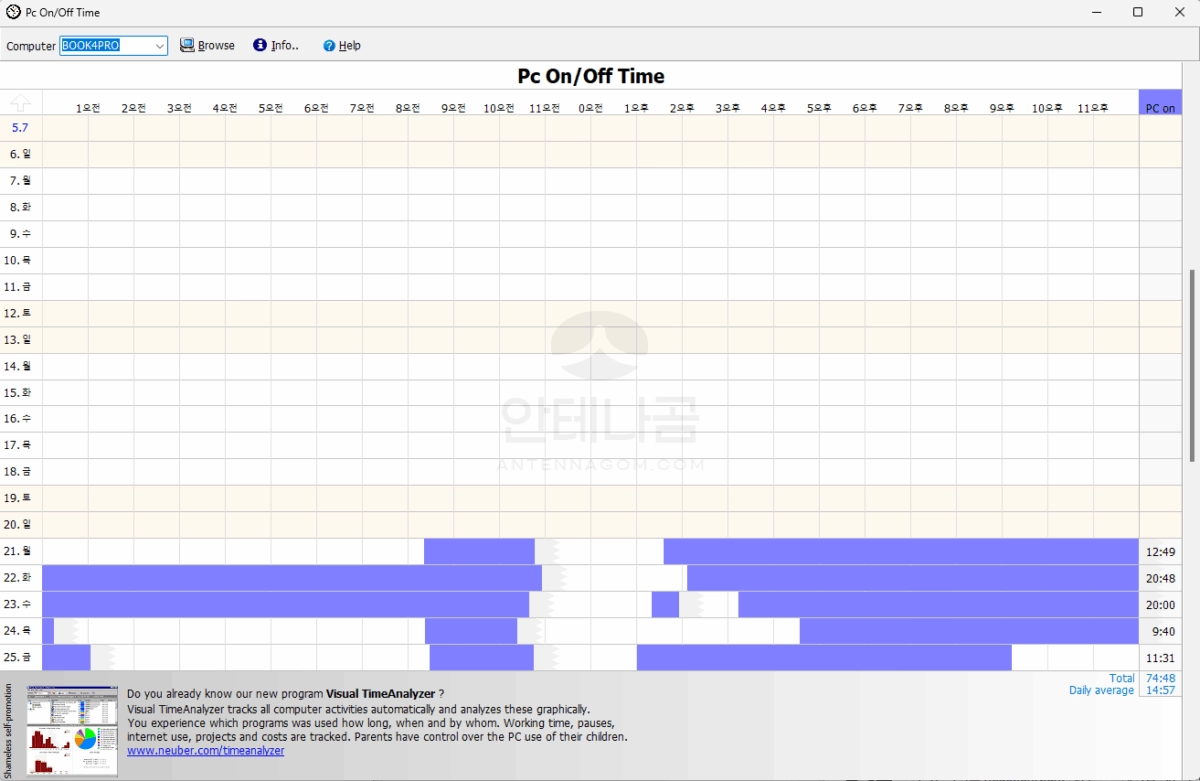1200x781 pixels.
Task: Click the '5오후' hour column label
Action: [x=819, y=108]
